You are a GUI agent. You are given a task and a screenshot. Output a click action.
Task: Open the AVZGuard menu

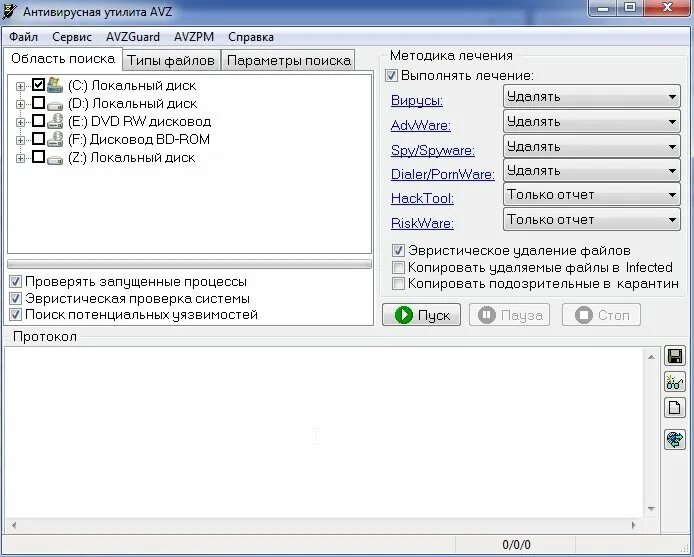click(133, 37)
